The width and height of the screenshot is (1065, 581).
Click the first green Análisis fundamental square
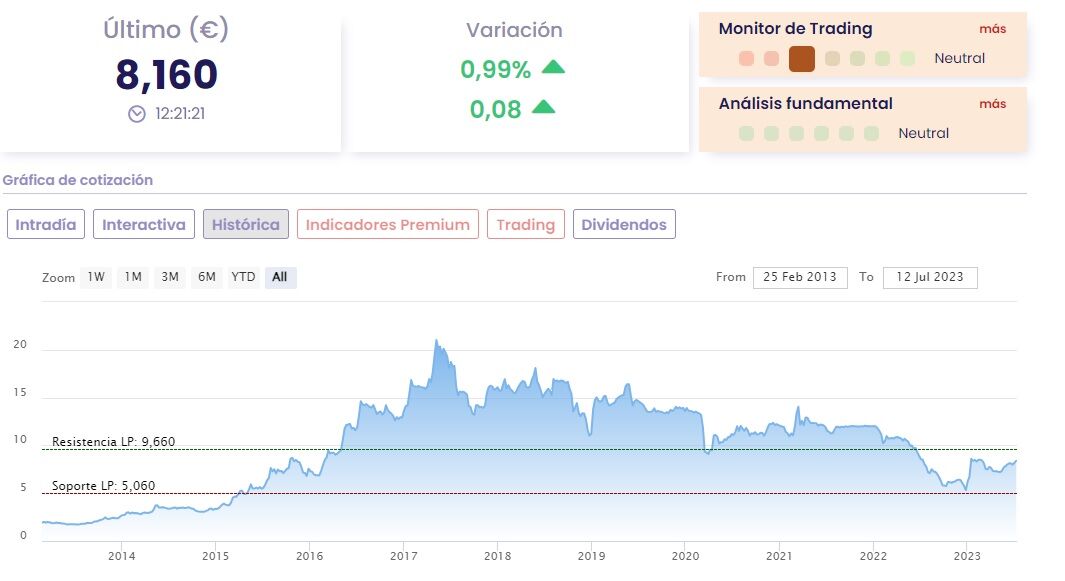click(746, 133)
